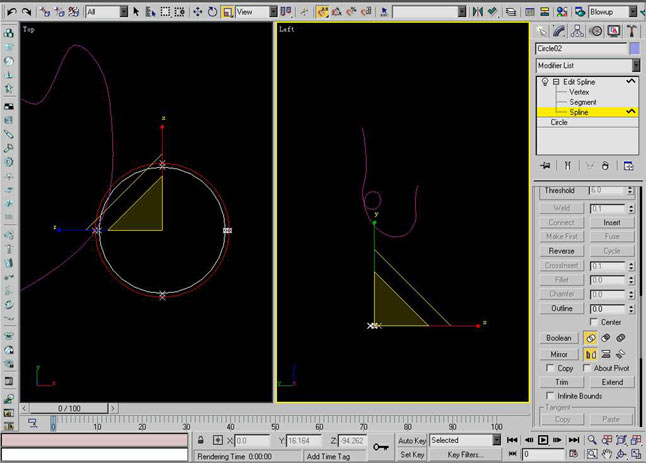
Task: Click Configure Modifier Sets icon
Action: click(628, 166)
